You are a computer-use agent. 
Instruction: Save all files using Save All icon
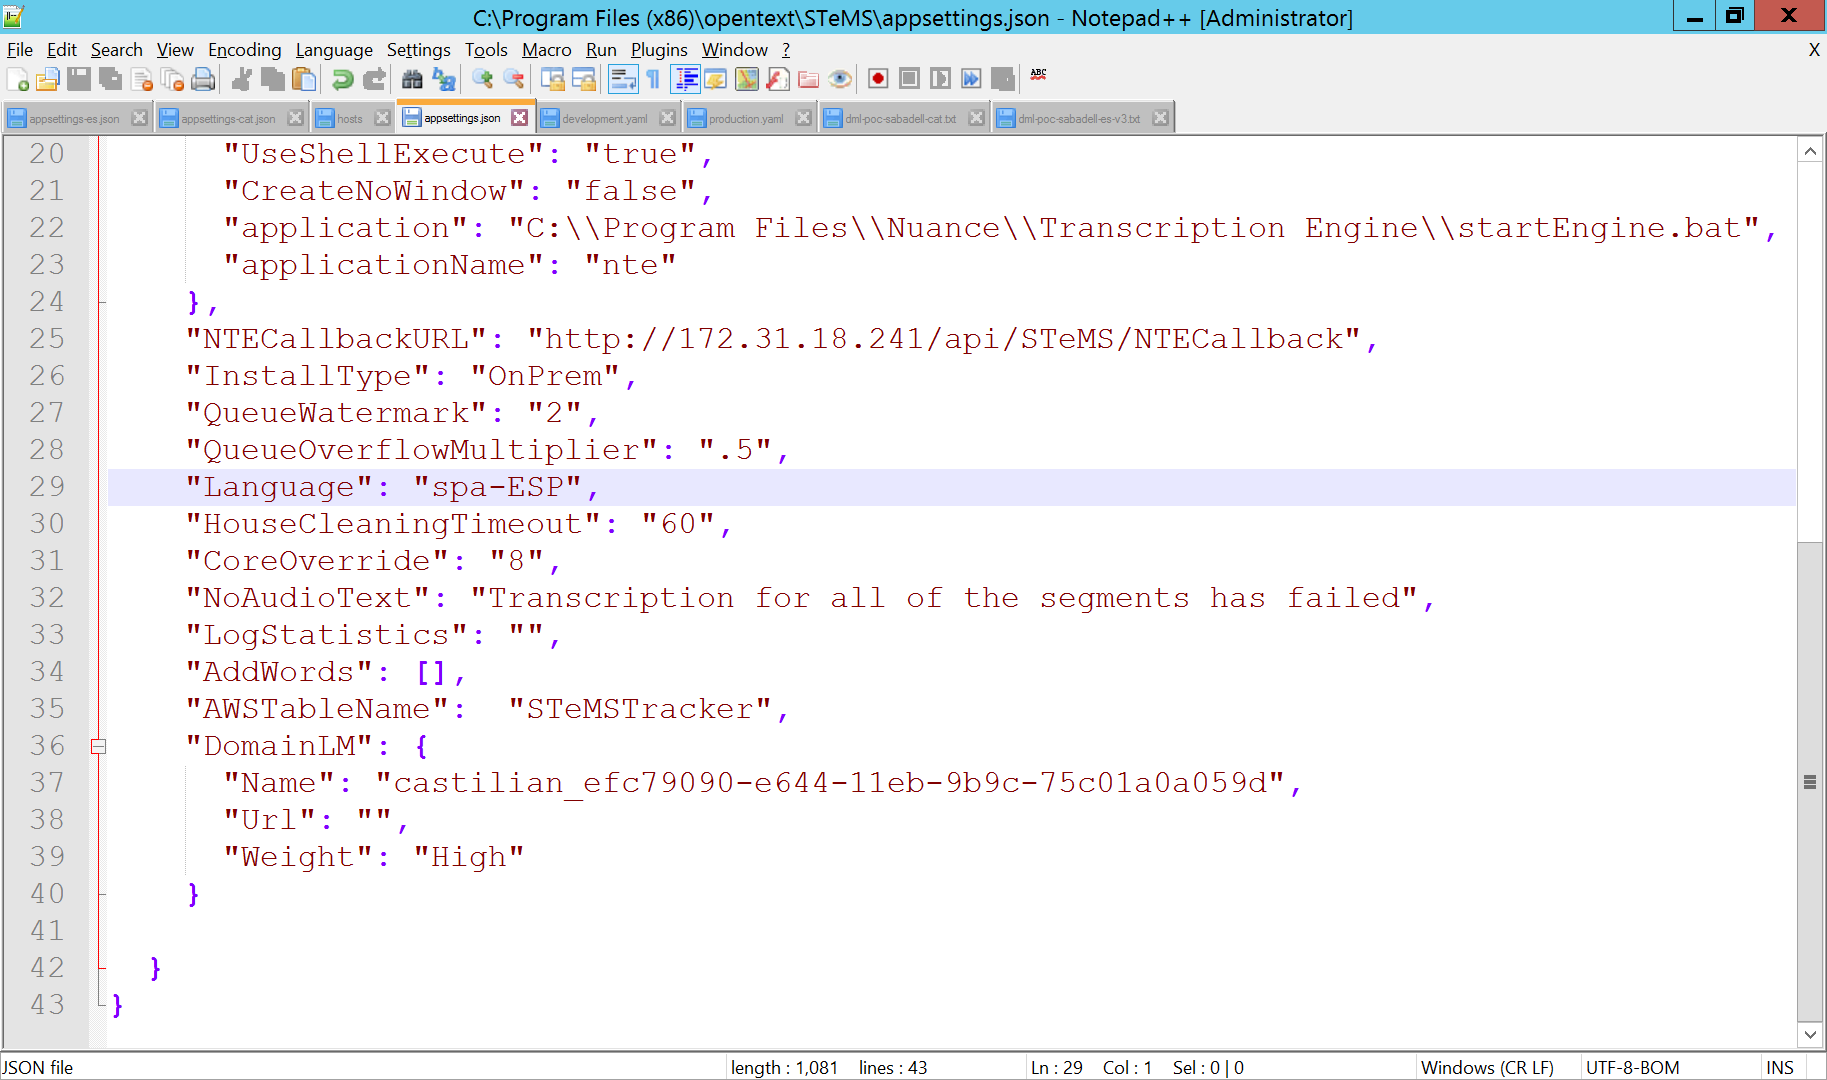pos(110,79)
